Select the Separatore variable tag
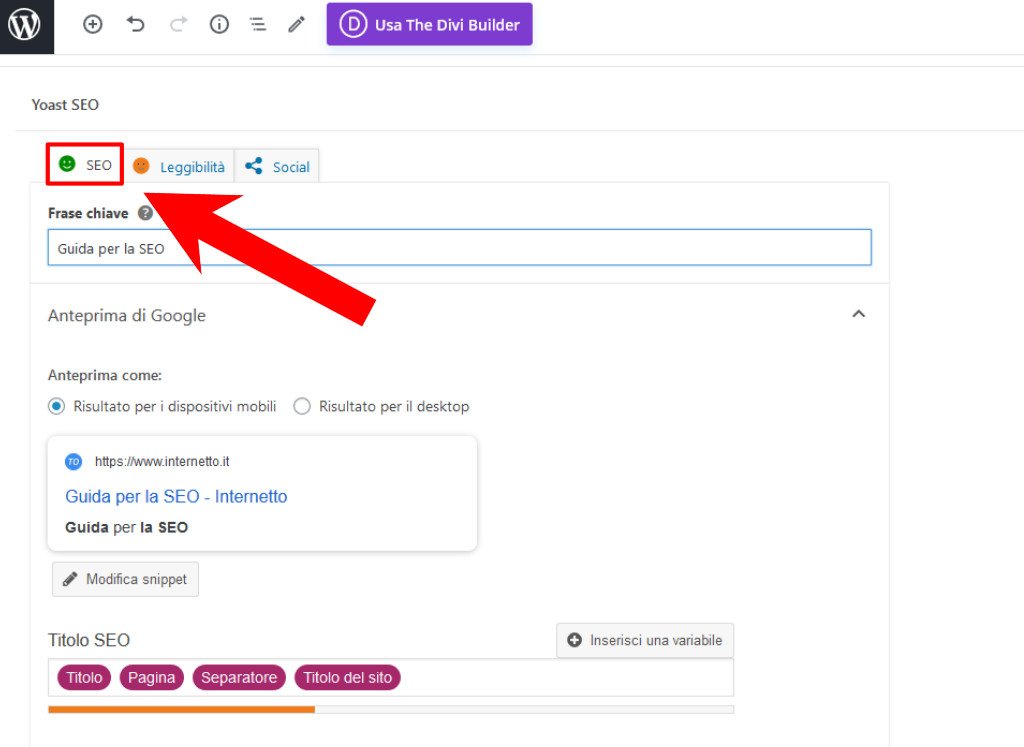Viewport: 1024px width, 747px height. (x=239, y=678)
